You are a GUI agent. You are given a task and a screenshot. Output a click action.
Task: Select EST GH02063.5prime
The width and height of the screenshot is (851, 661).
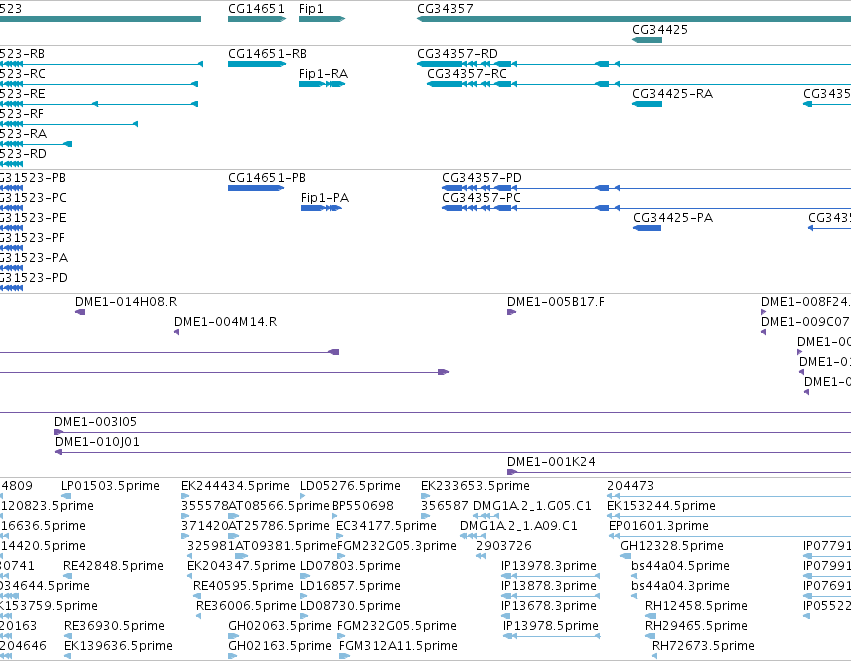(x=280, y=627)
